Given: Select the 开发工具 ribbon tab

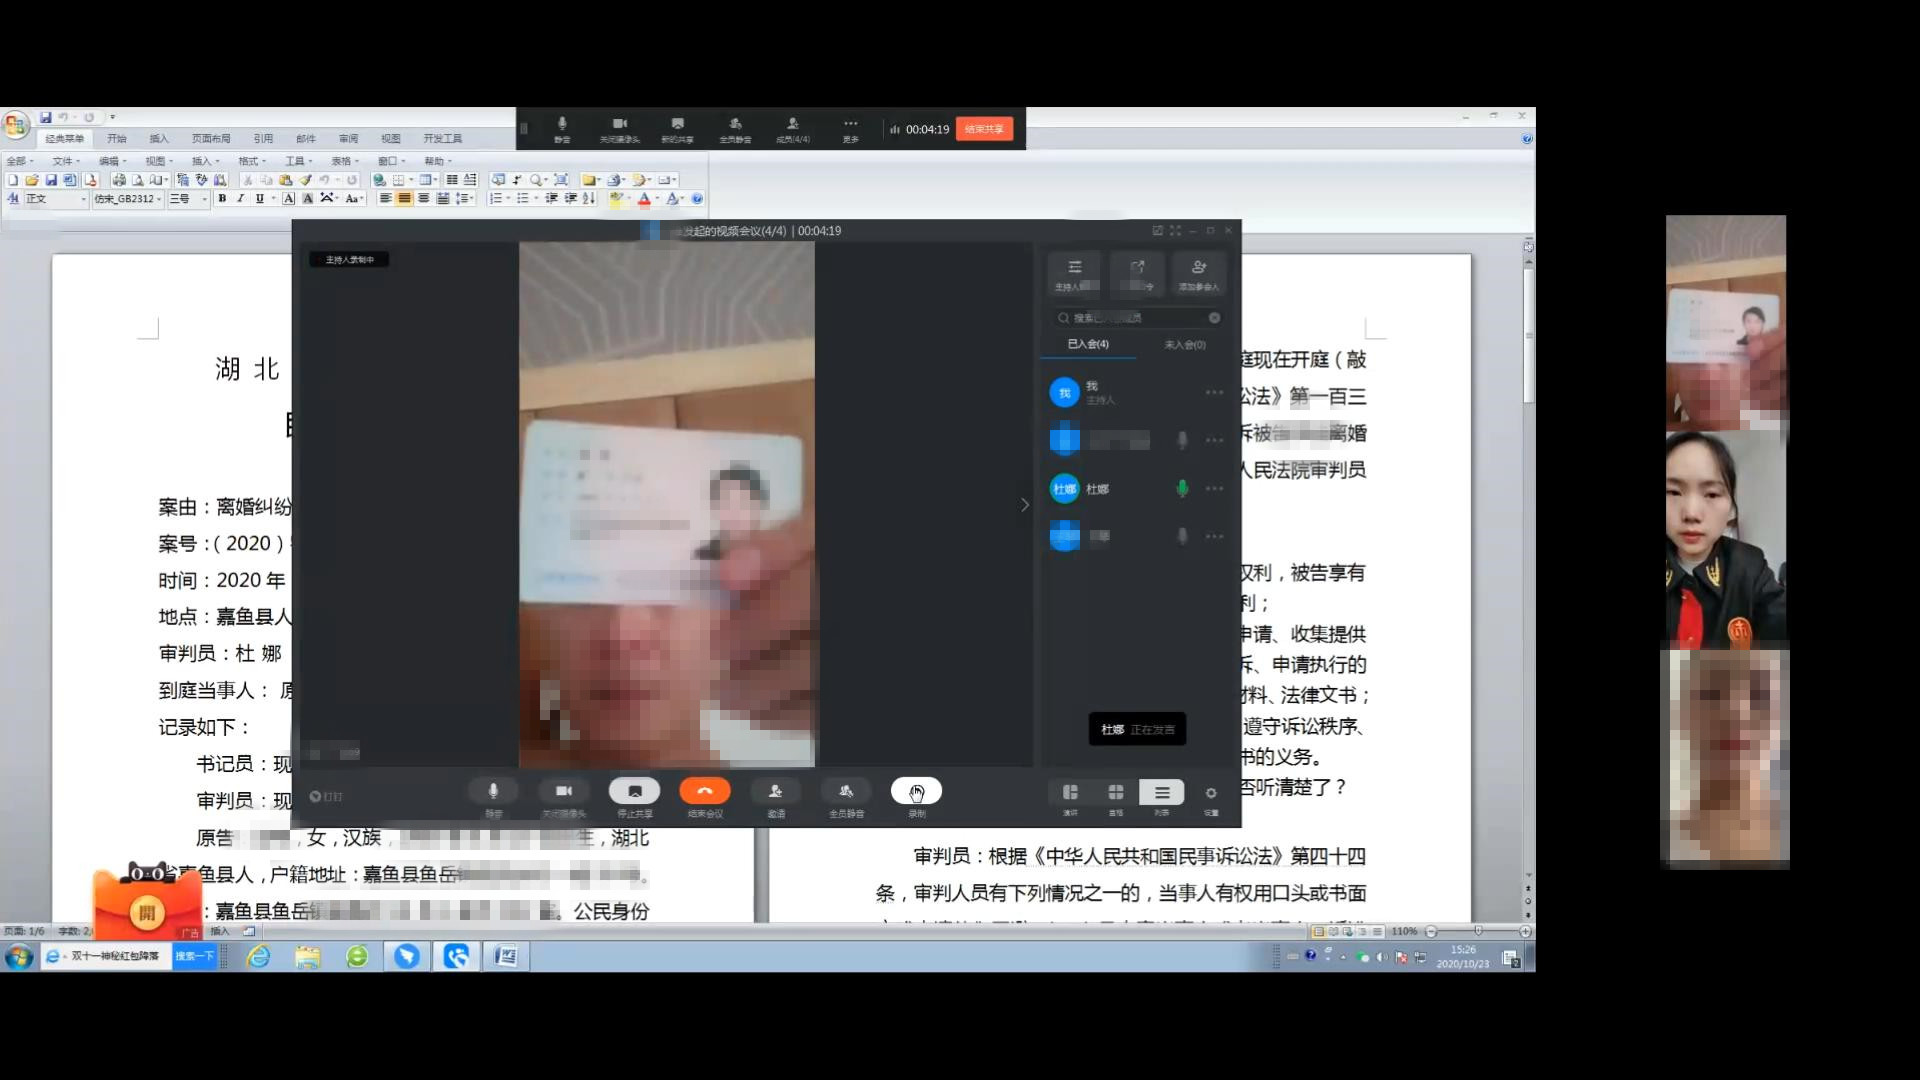Looking at the screenshot, I should click(x=442, y=139).
